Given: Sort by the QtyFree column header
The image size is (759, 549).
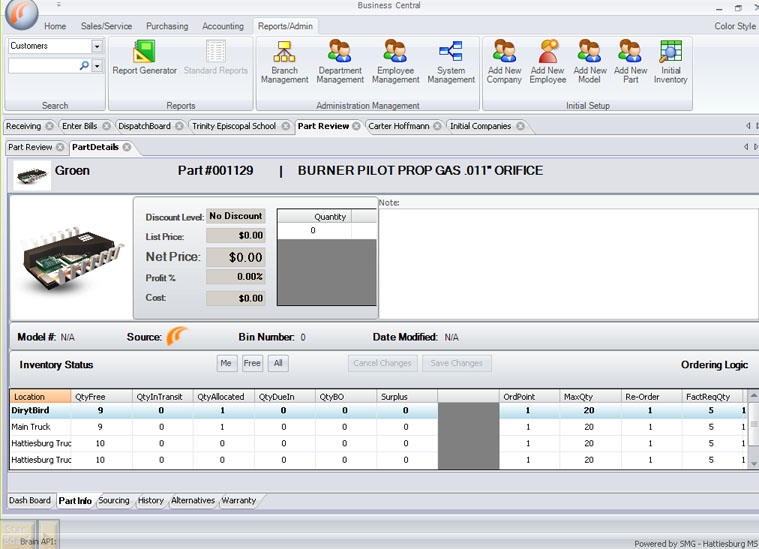Looking at the screenshot, I should tap(101, 396).
